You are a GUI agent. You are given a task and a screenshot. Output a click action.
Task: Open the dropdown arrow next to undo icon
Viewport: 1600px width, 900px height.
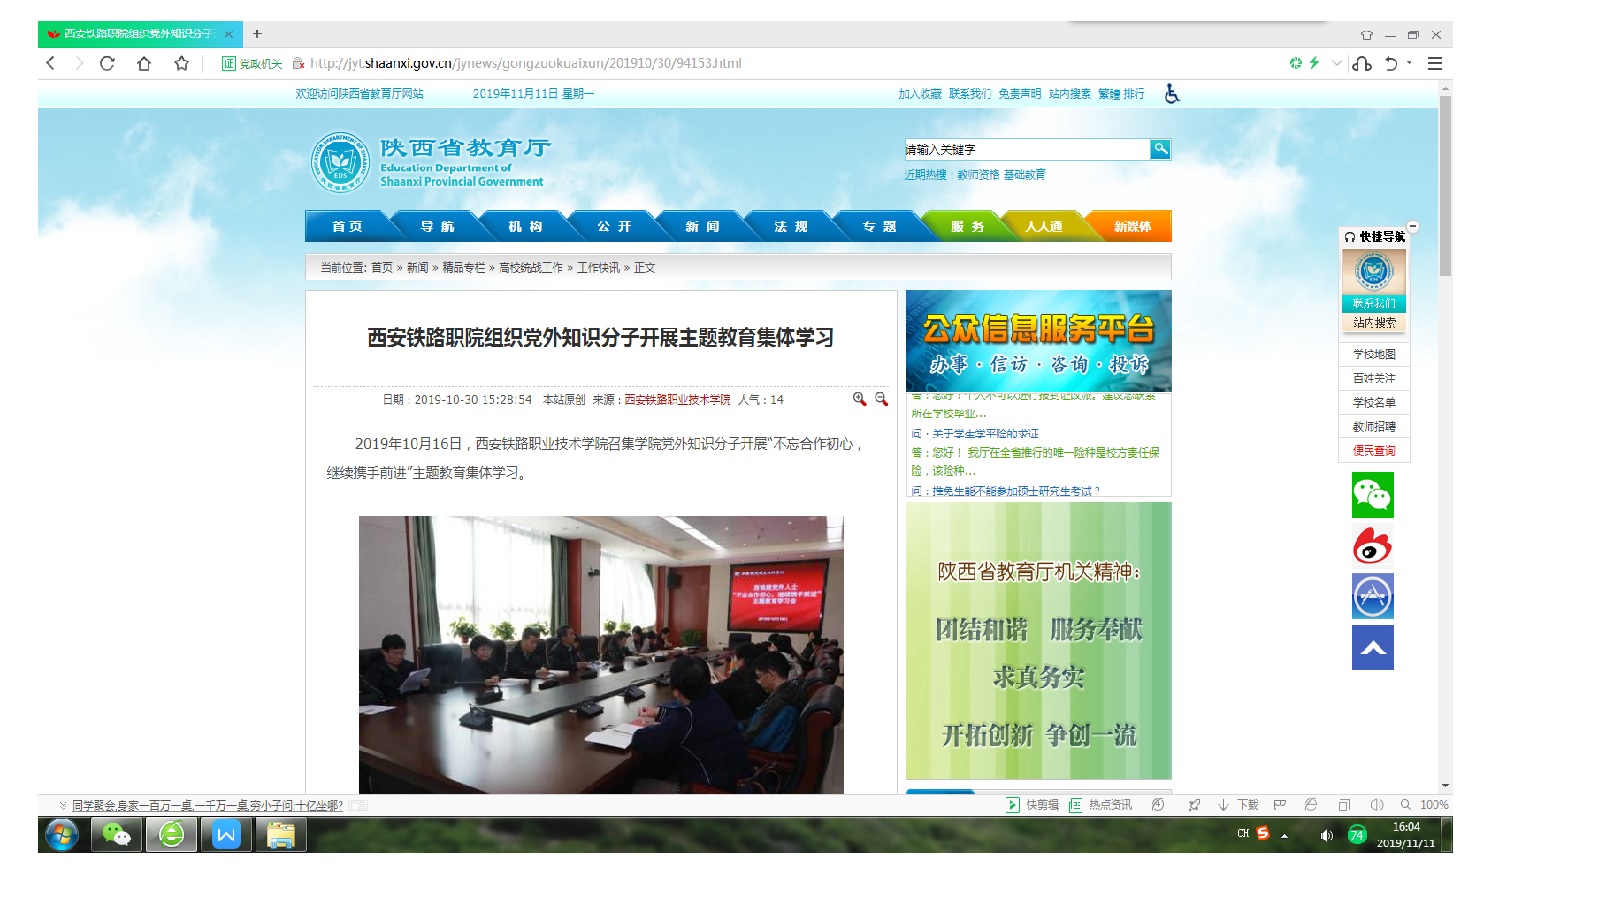pos(1409,63)
